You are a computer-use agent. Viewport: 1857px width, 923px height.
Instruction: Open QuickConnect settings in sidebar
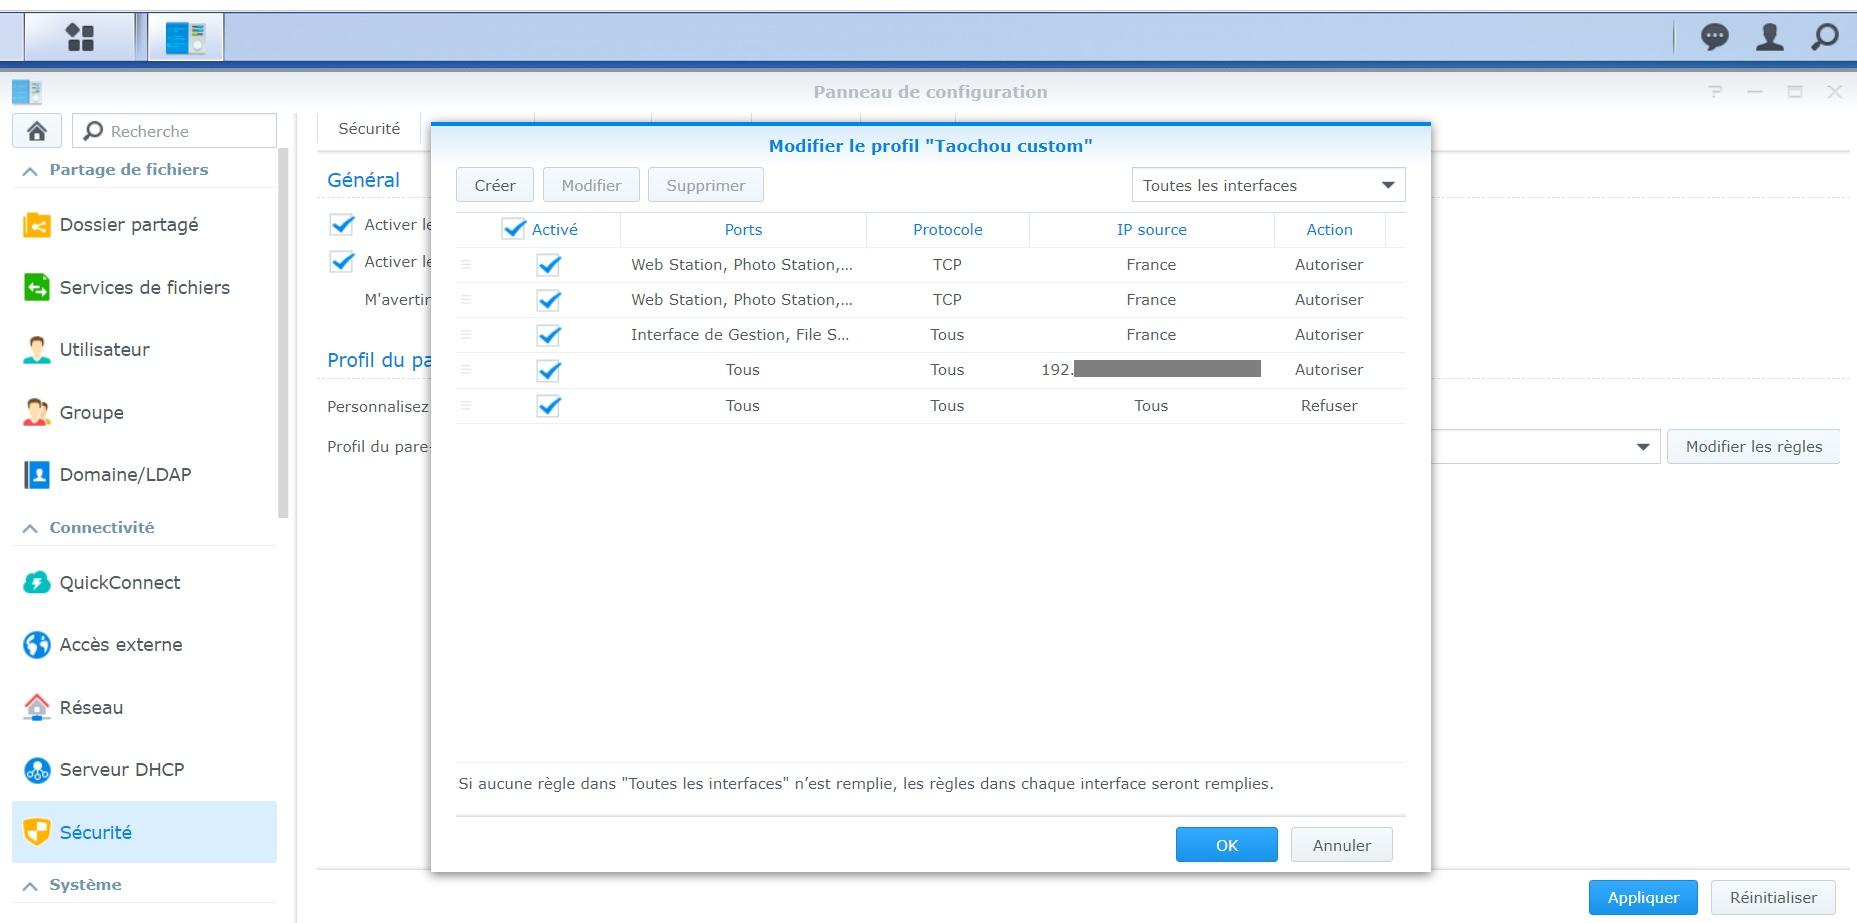pyautogui.click(x=120, y=583)
